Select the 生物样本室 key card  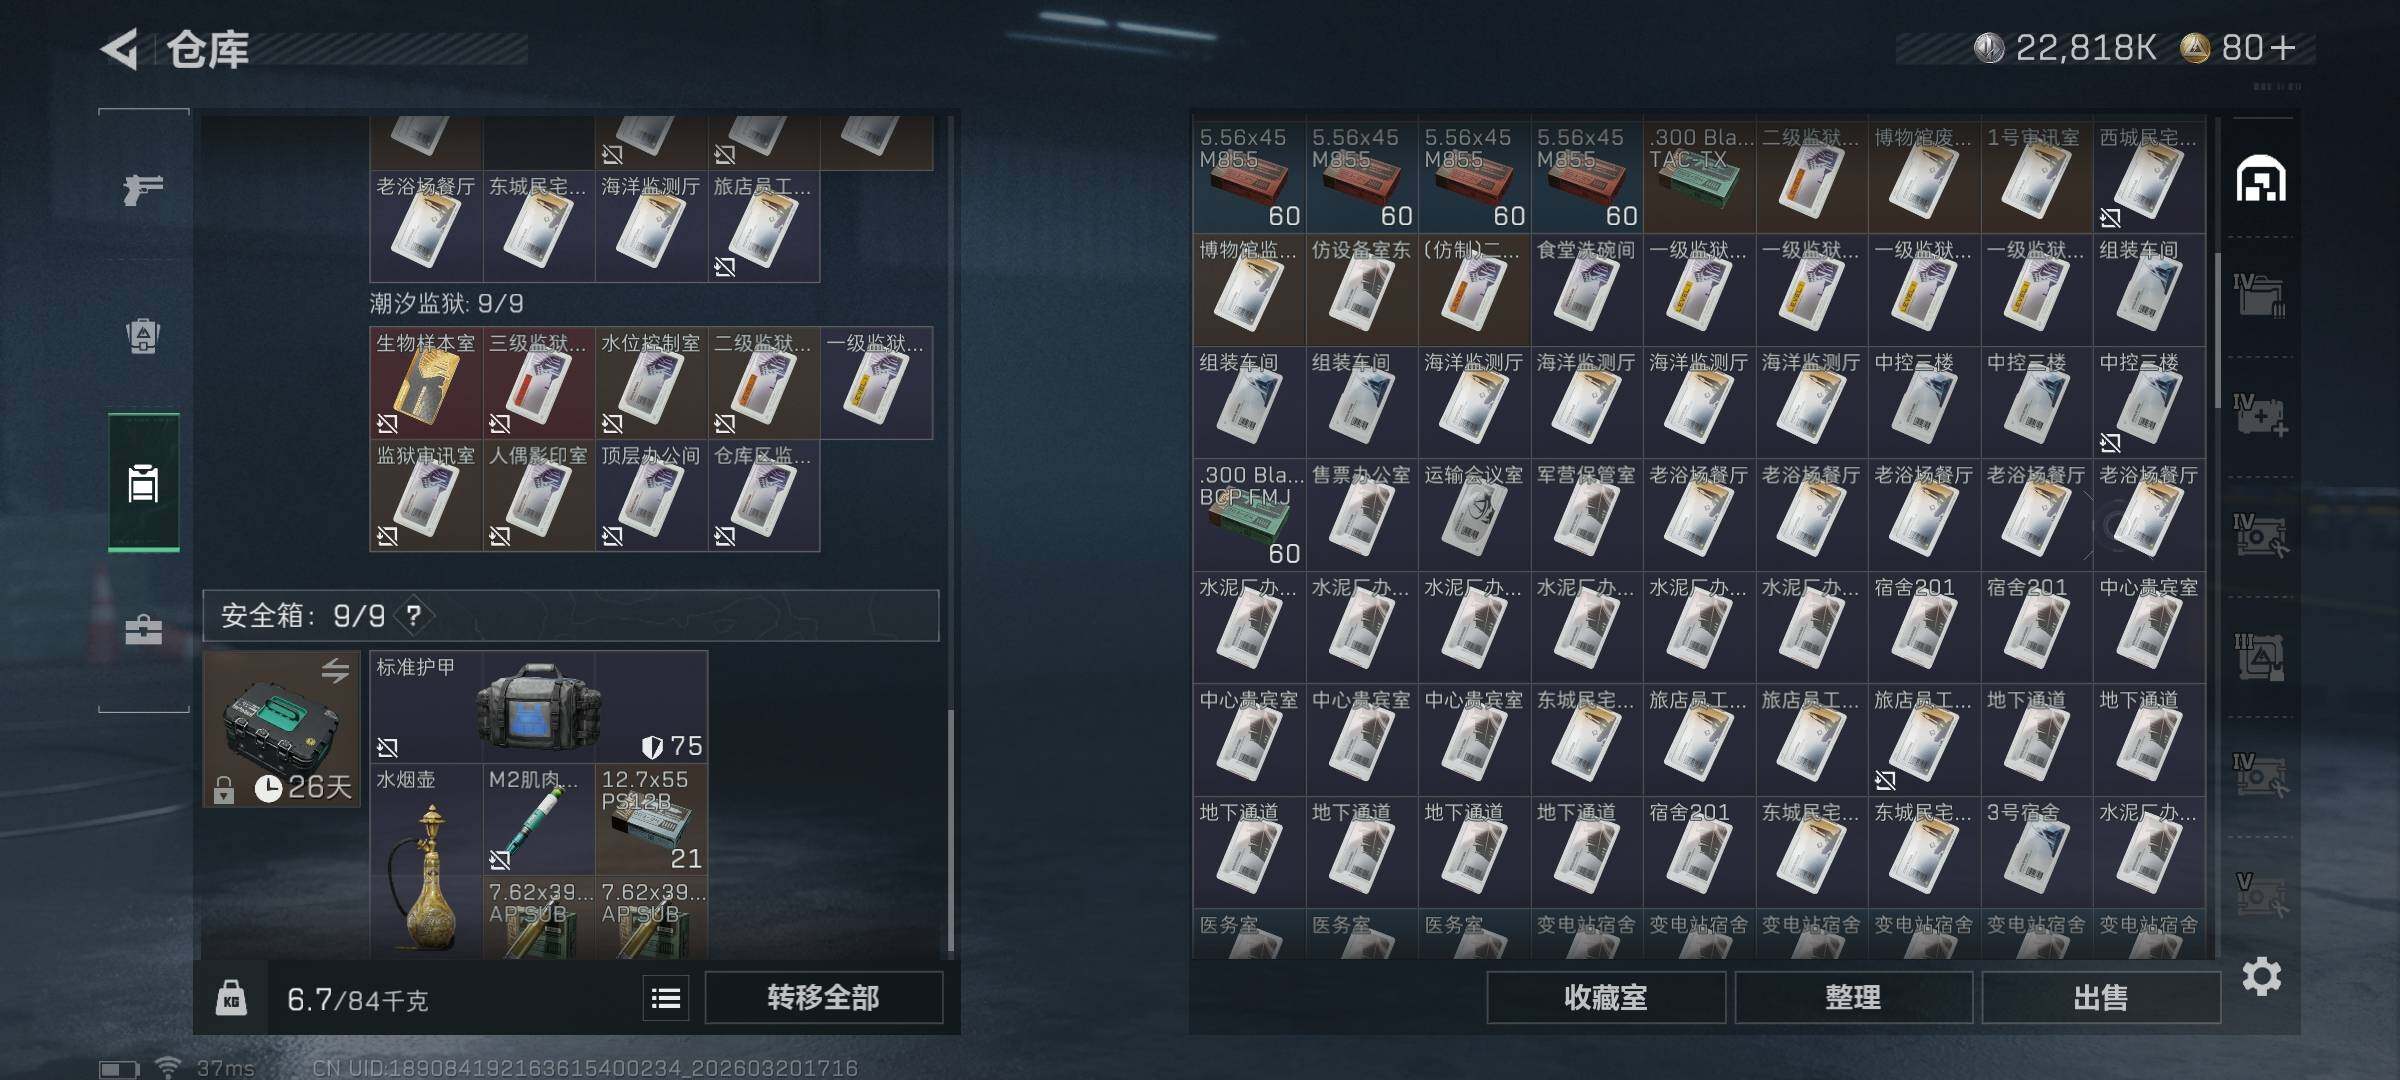point(426,383)
